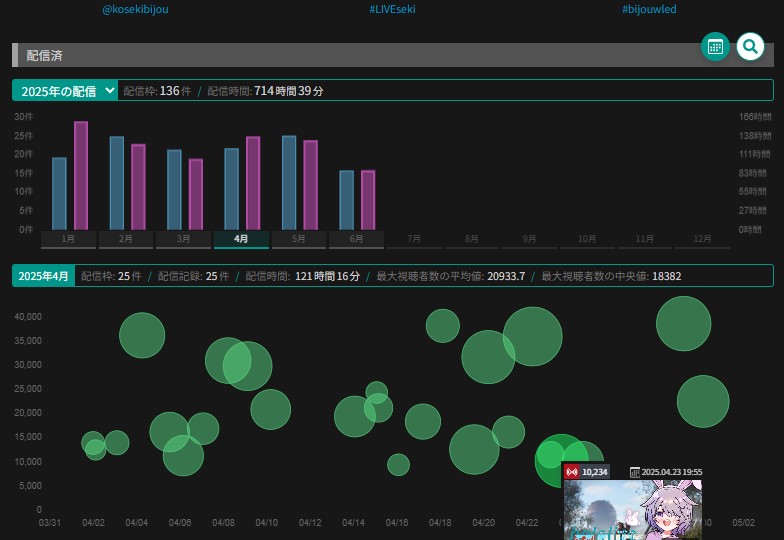
Task: Click the magnifier search icon
Action: point(750,47)
